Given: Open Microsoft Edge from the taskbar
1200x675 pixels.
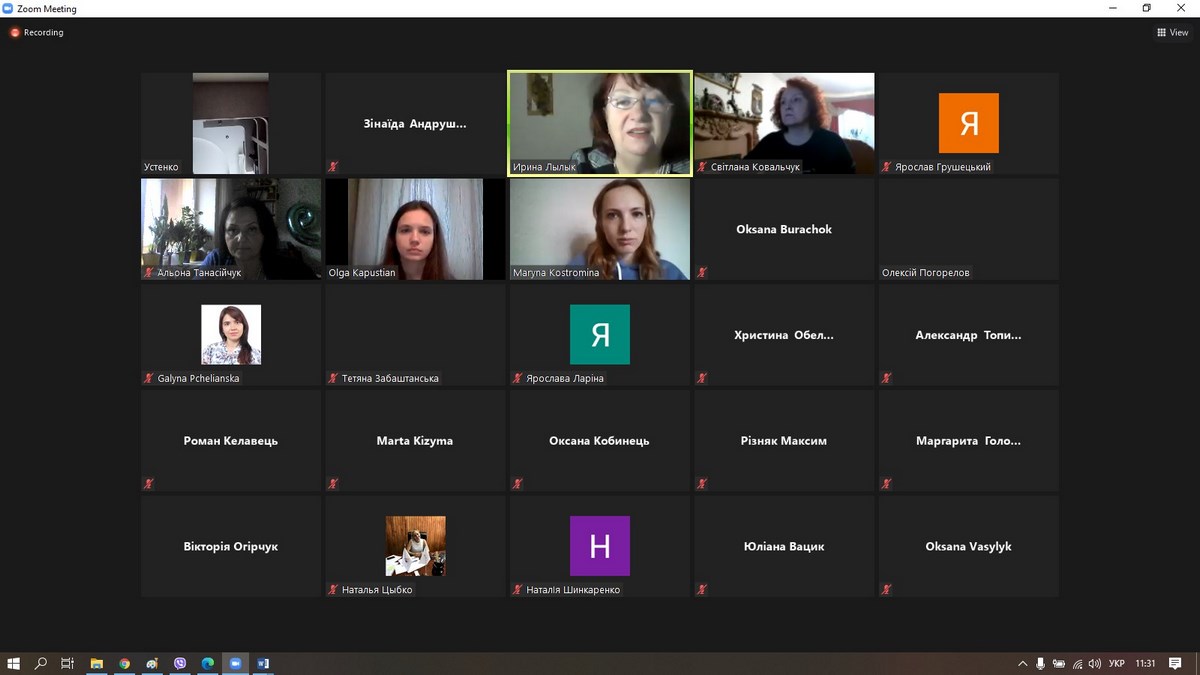Looking at the screenshot, I should (208, 663).
